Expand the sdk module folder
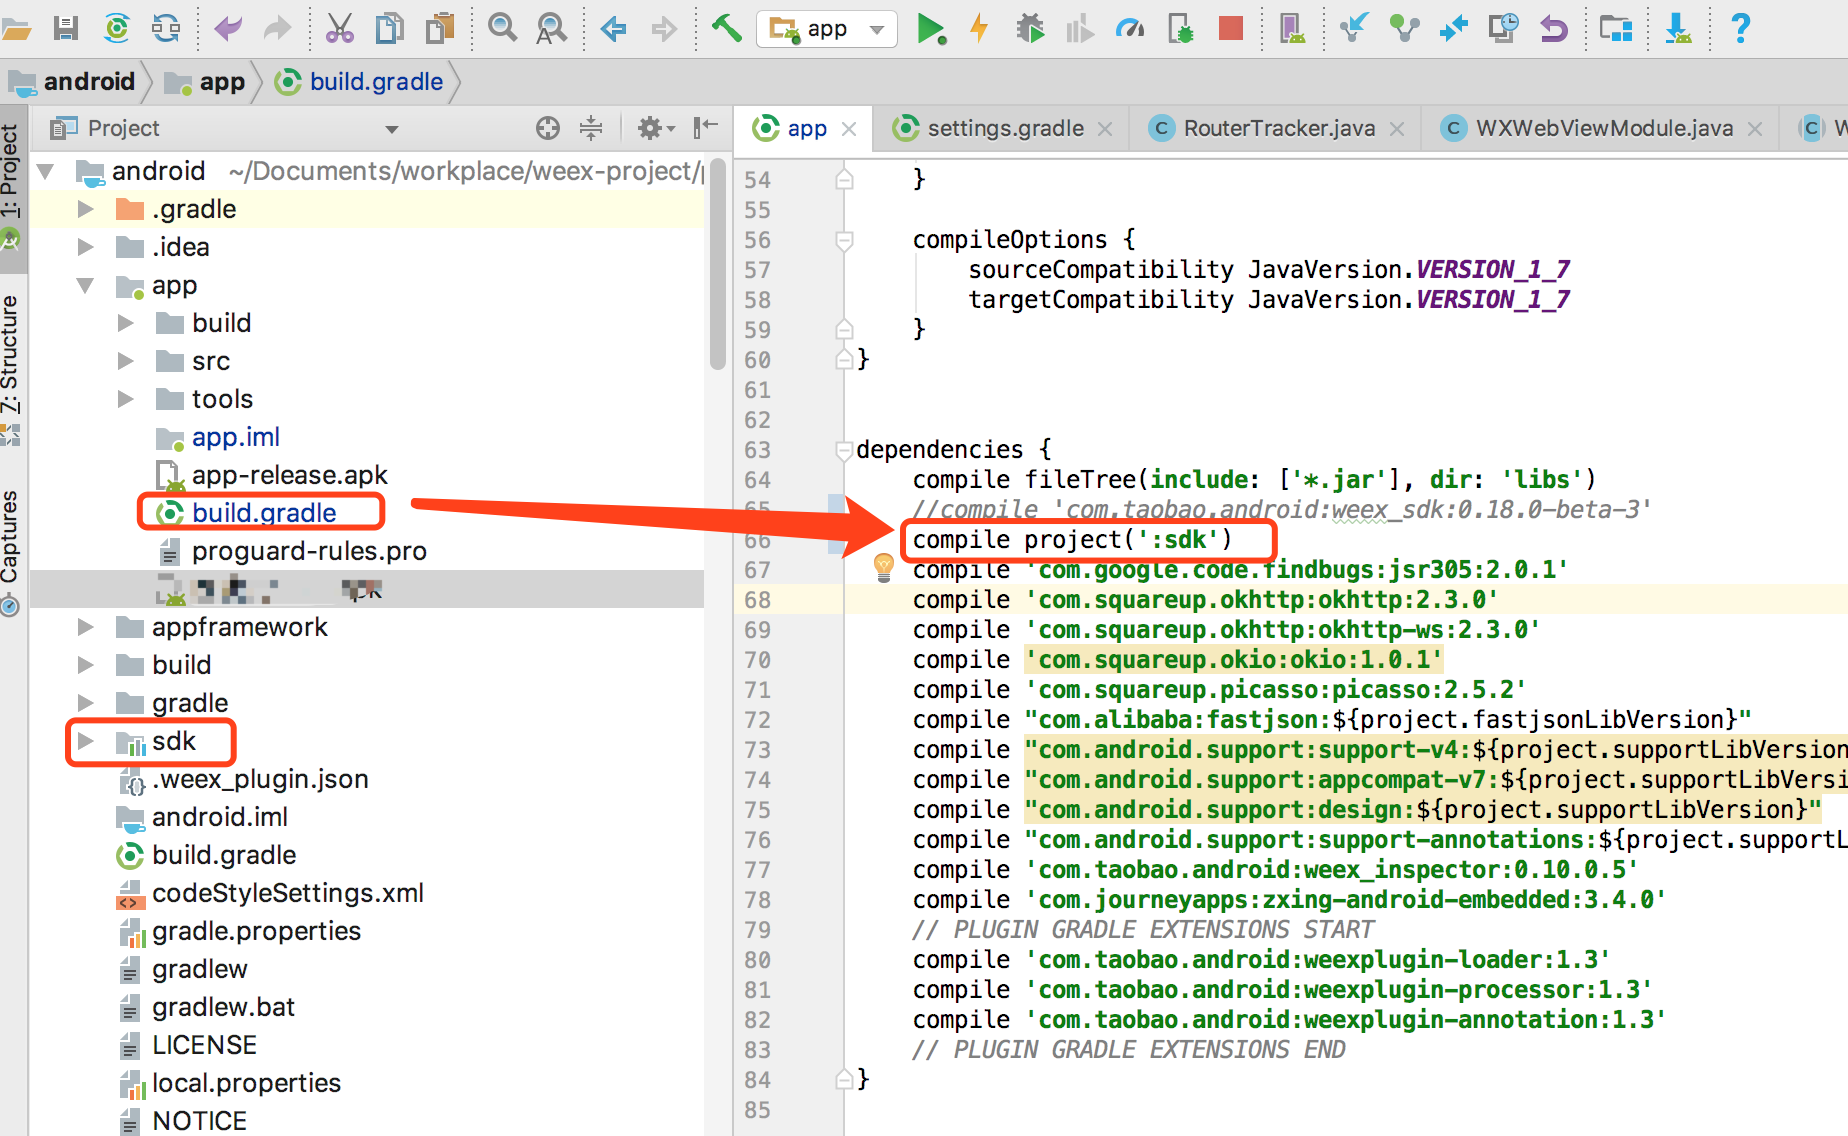1848x1136 pixels. coord(86,741)
